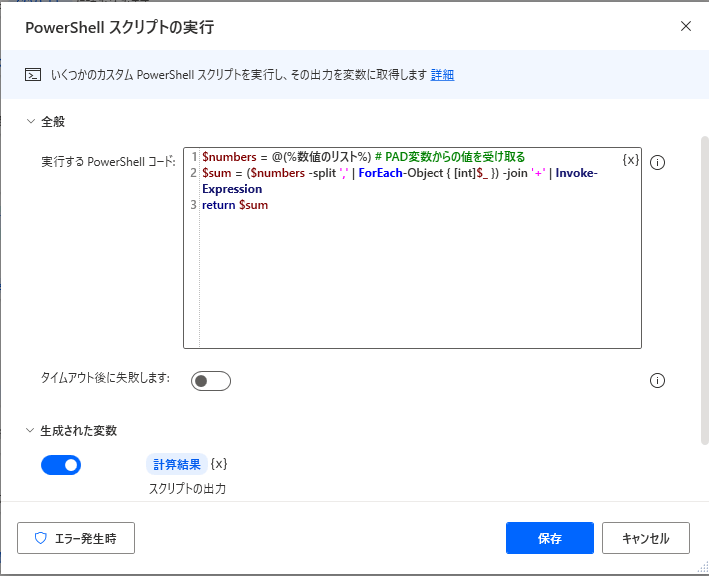709x576 pixels.
Task: Show info for PowerShell code field
Action: pyautogui.click(x=657, y=162)
